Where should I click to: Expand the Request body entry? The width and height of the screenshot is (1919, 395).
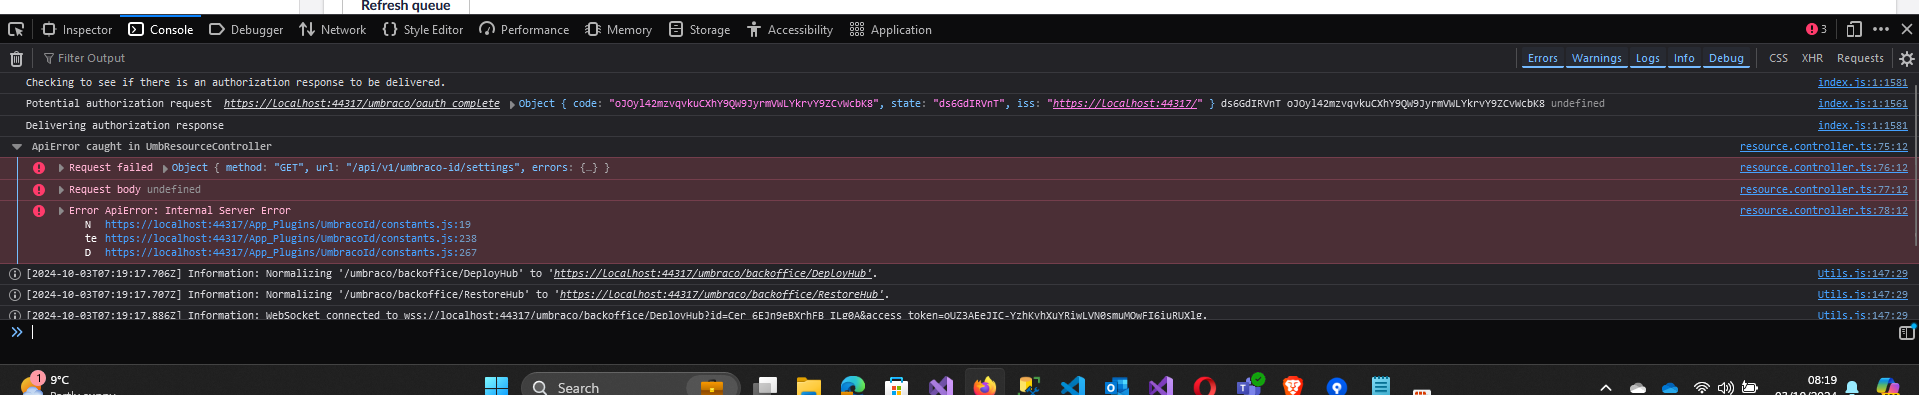click(61, 190)
